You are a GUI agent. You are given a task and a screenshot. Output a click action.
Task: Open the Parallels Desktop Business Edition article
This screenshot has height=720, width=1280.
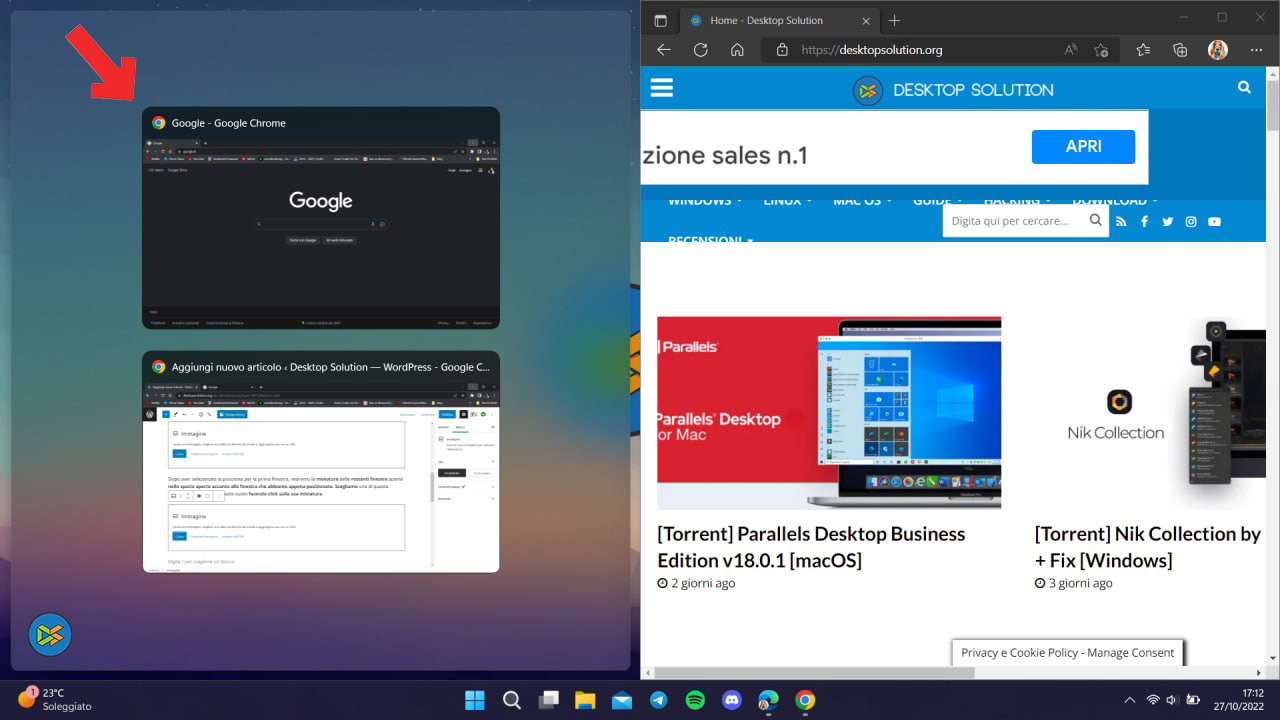[x=811, y=547]
